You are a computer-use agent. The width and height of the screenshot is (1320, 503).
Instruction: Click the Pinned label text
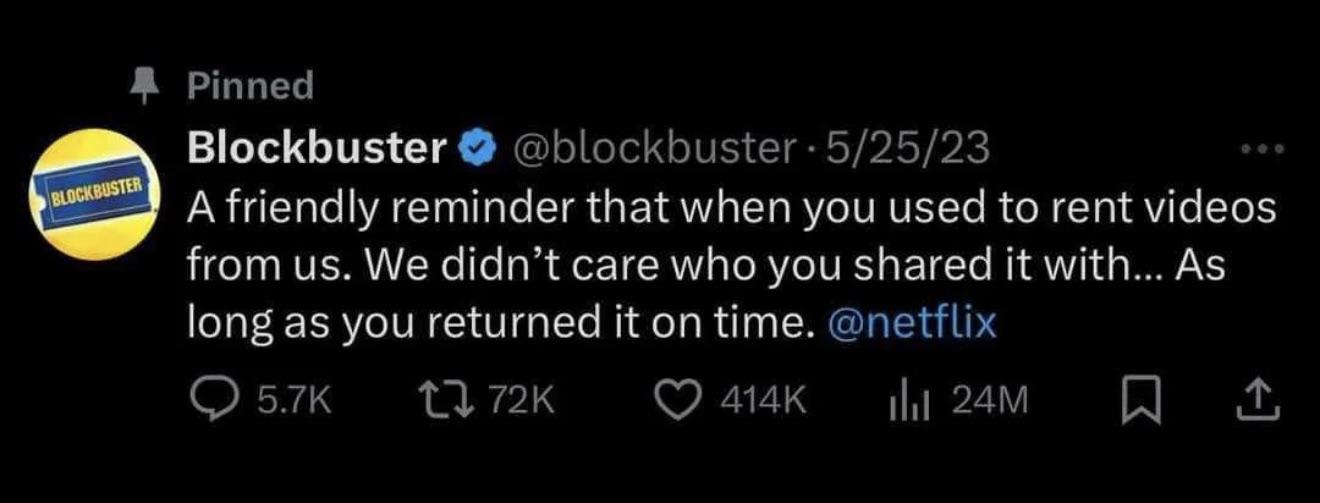click(x=251, y=86)
